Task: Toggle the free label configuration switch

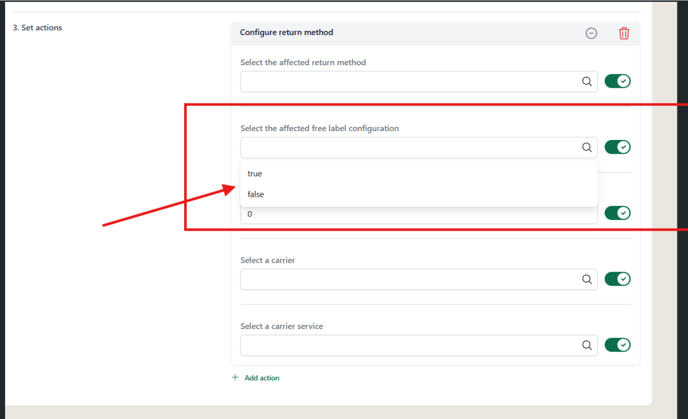Action: click(617, 147)
